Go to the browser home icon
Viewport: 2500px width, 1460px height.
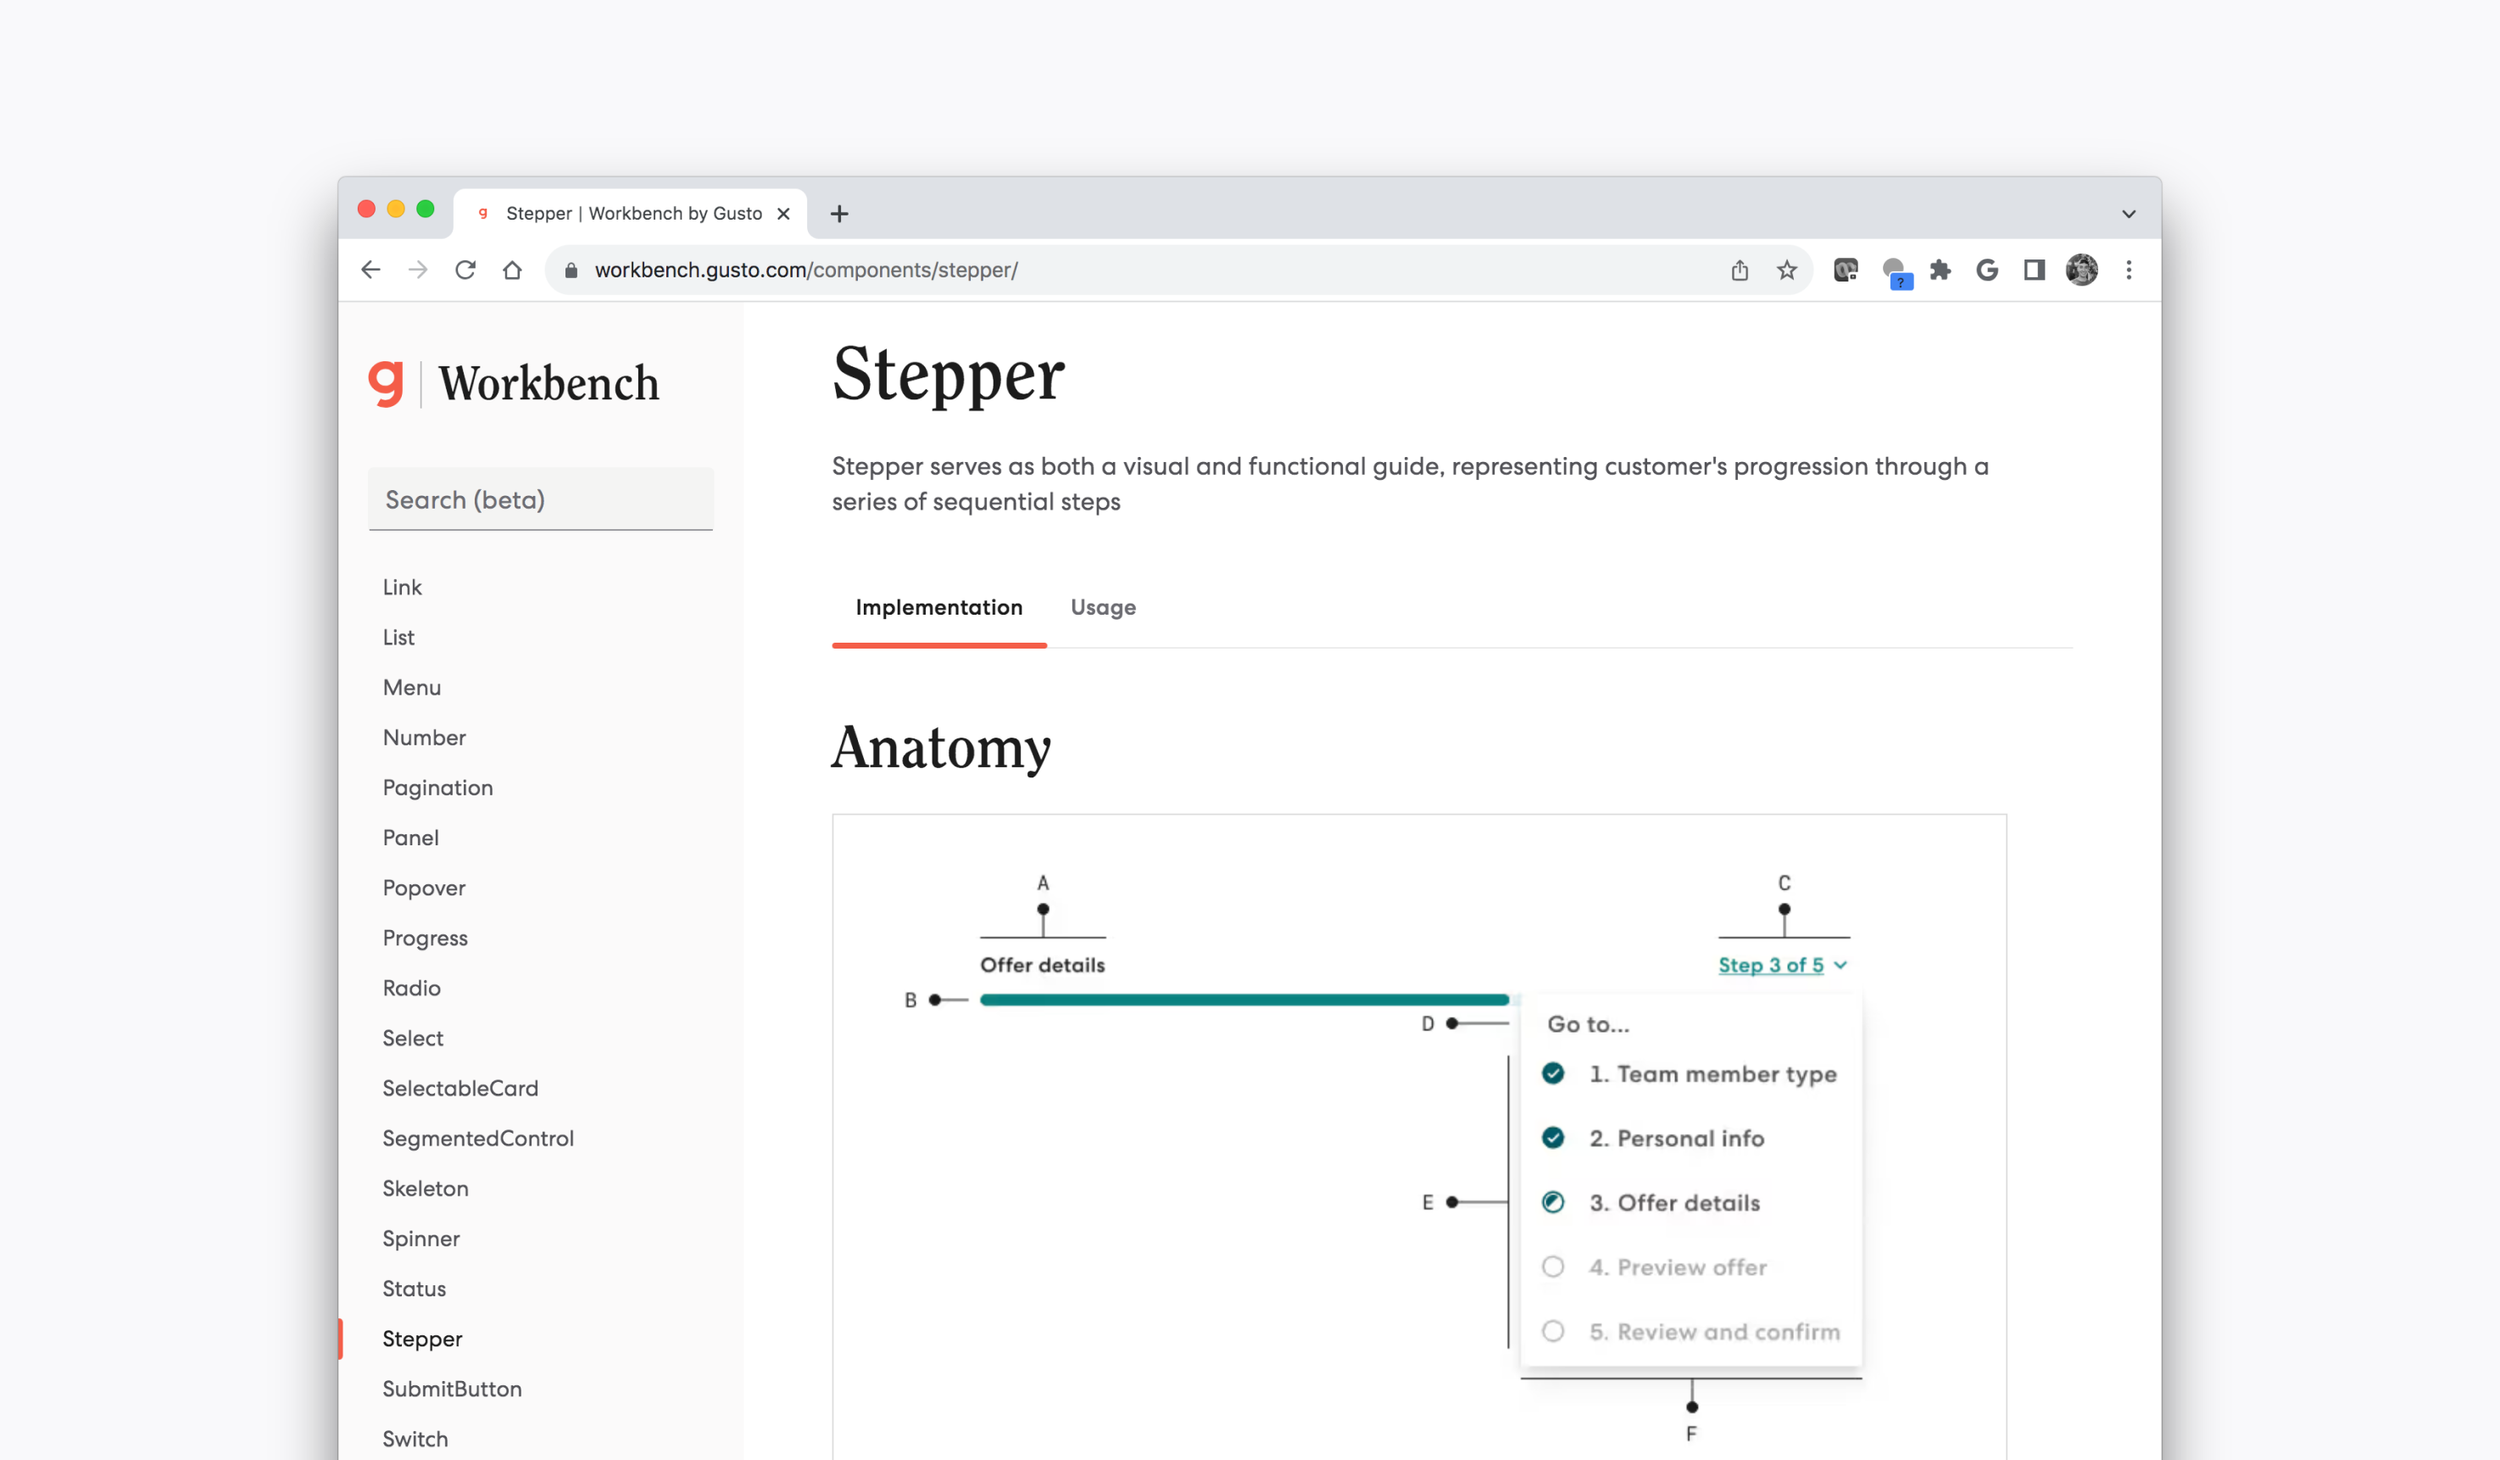512,270
